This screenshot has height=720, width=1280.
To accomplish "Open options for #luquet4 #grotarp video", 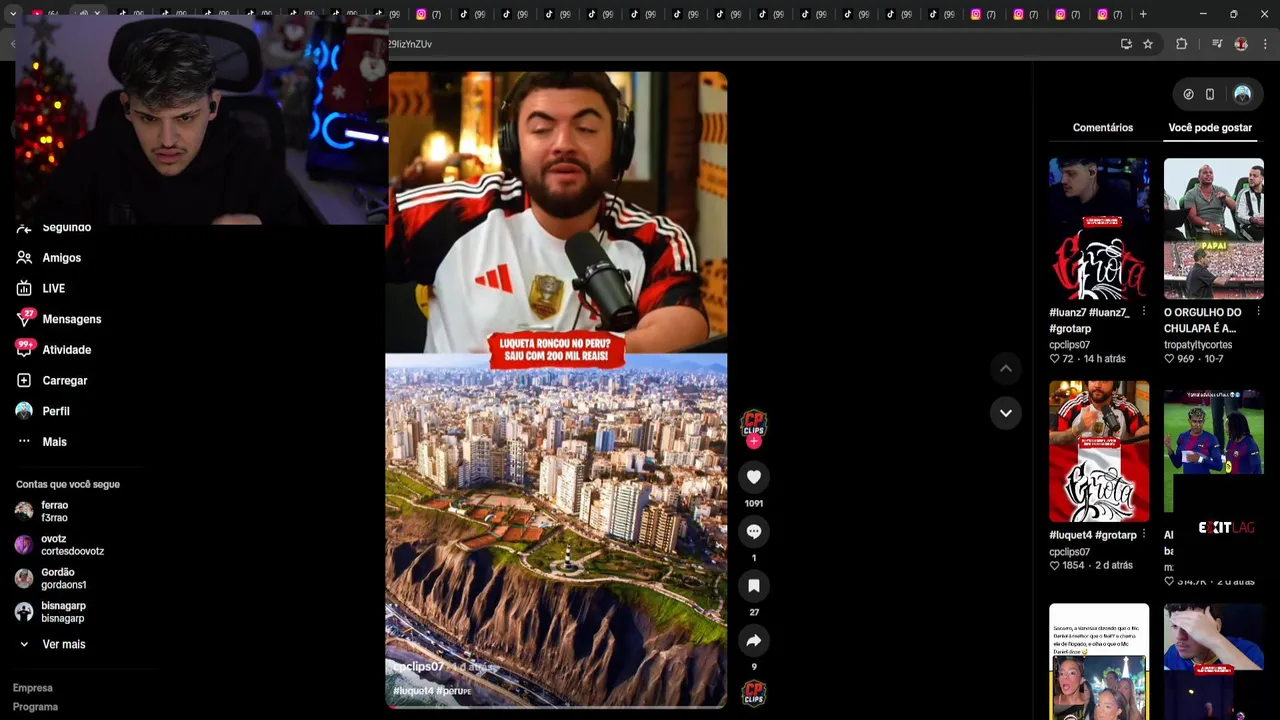I will 1144,535.
